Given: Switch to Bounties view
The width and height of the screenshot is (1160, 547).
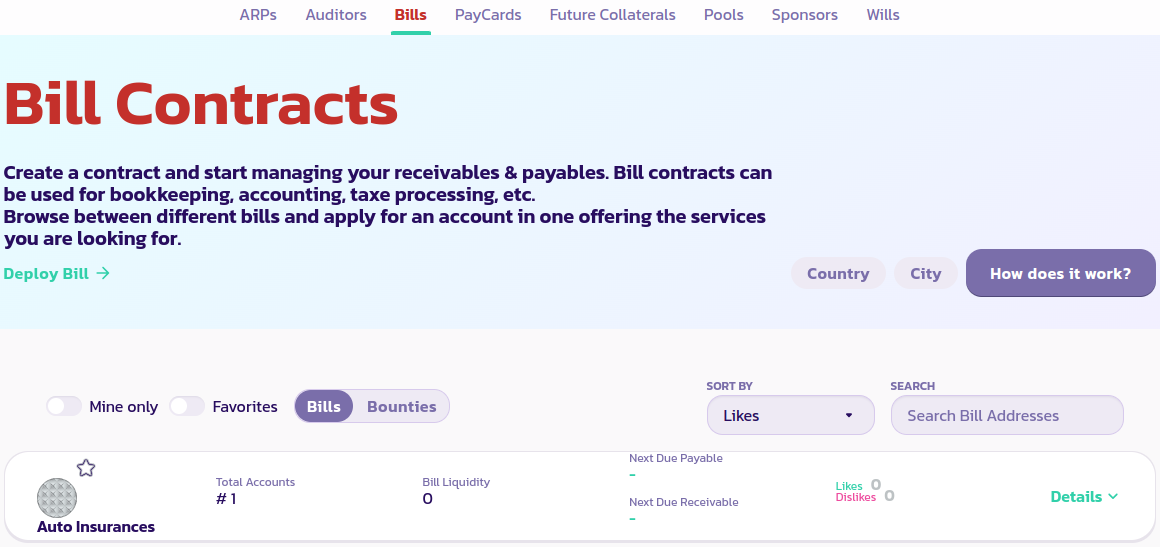Looking at the screenshot, I should (x=401, y=407).
